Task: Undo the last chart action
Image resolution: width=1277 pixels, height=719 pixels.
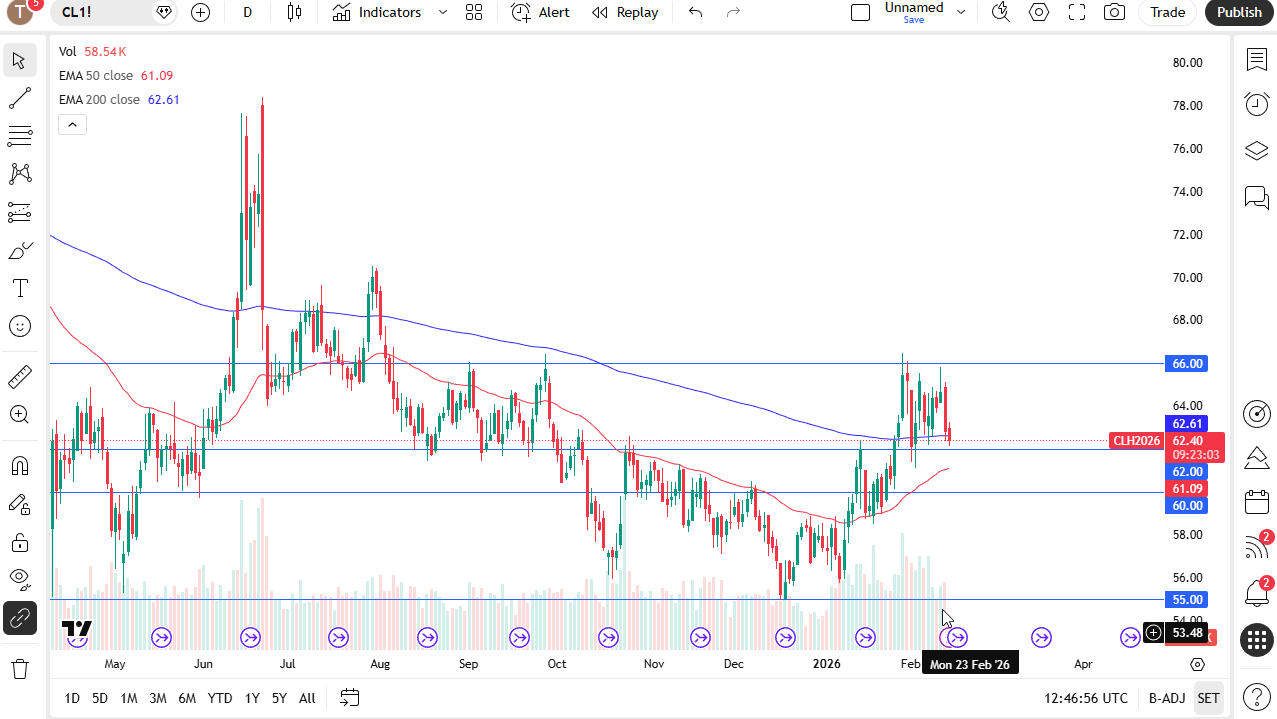Action: pos(696,12)
